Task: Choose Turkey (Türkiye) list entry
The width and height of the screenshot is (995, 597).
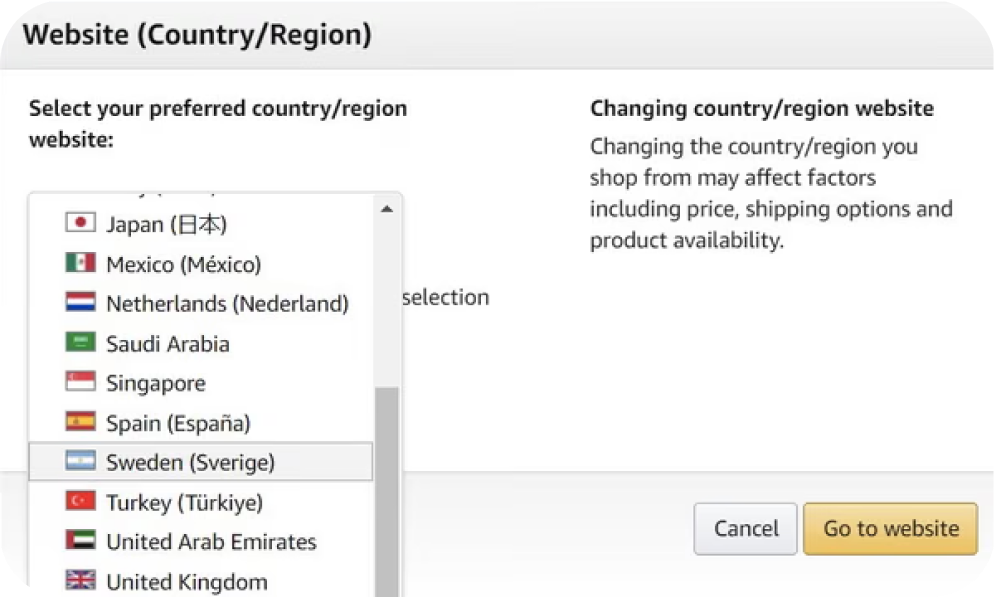Action: 184,502
